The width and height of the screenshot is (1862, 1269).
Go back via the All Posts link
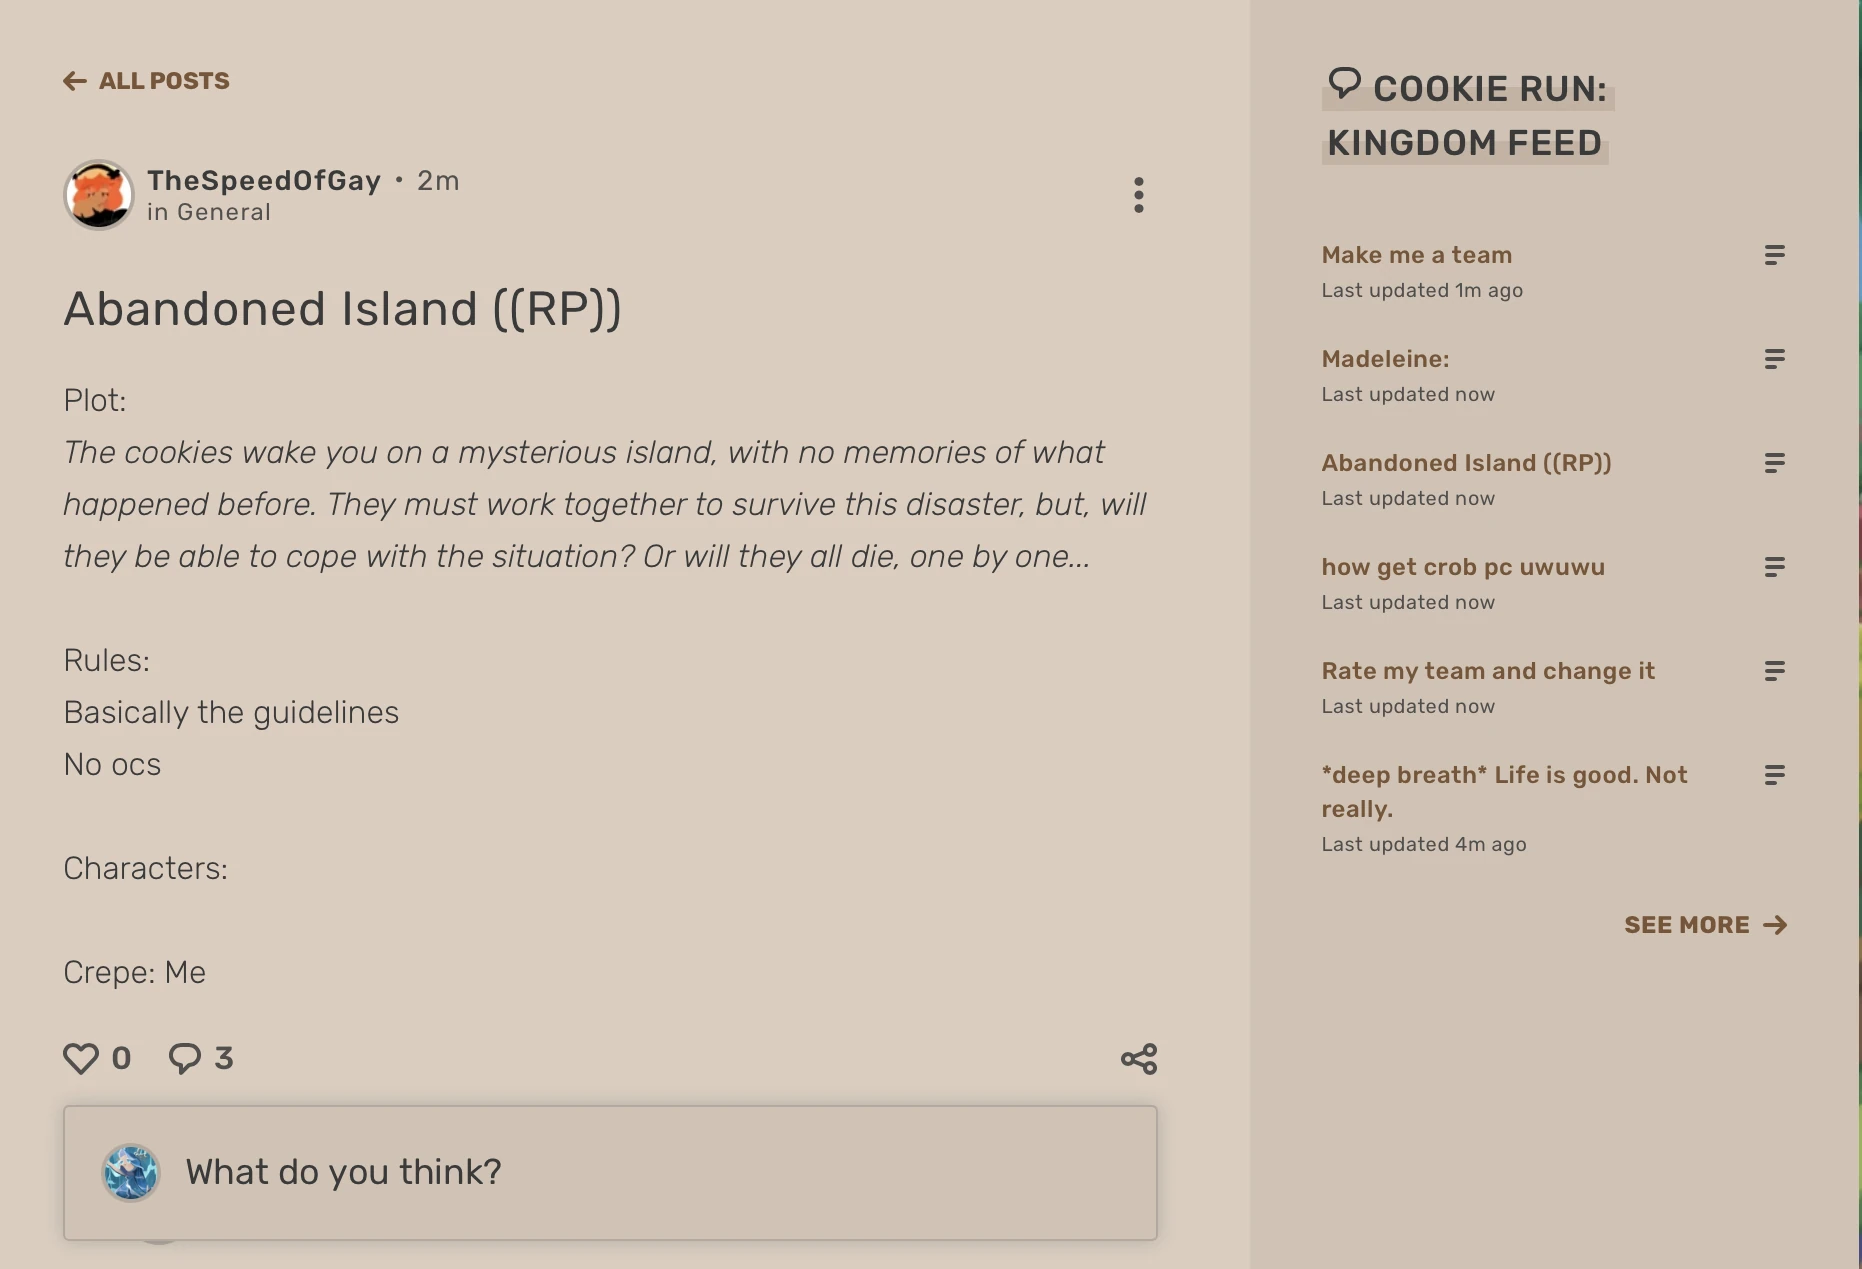pyautogui.click(x=164, y=81)
